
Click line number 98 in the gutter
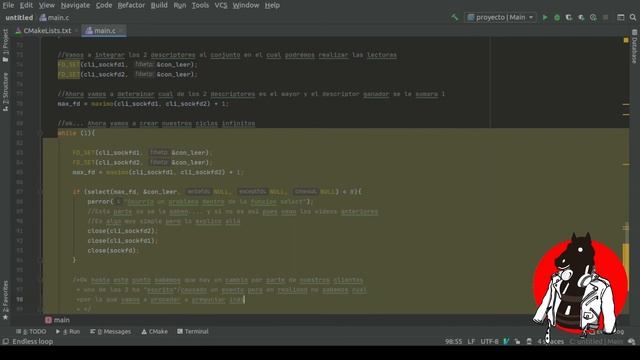pos(20,300)
